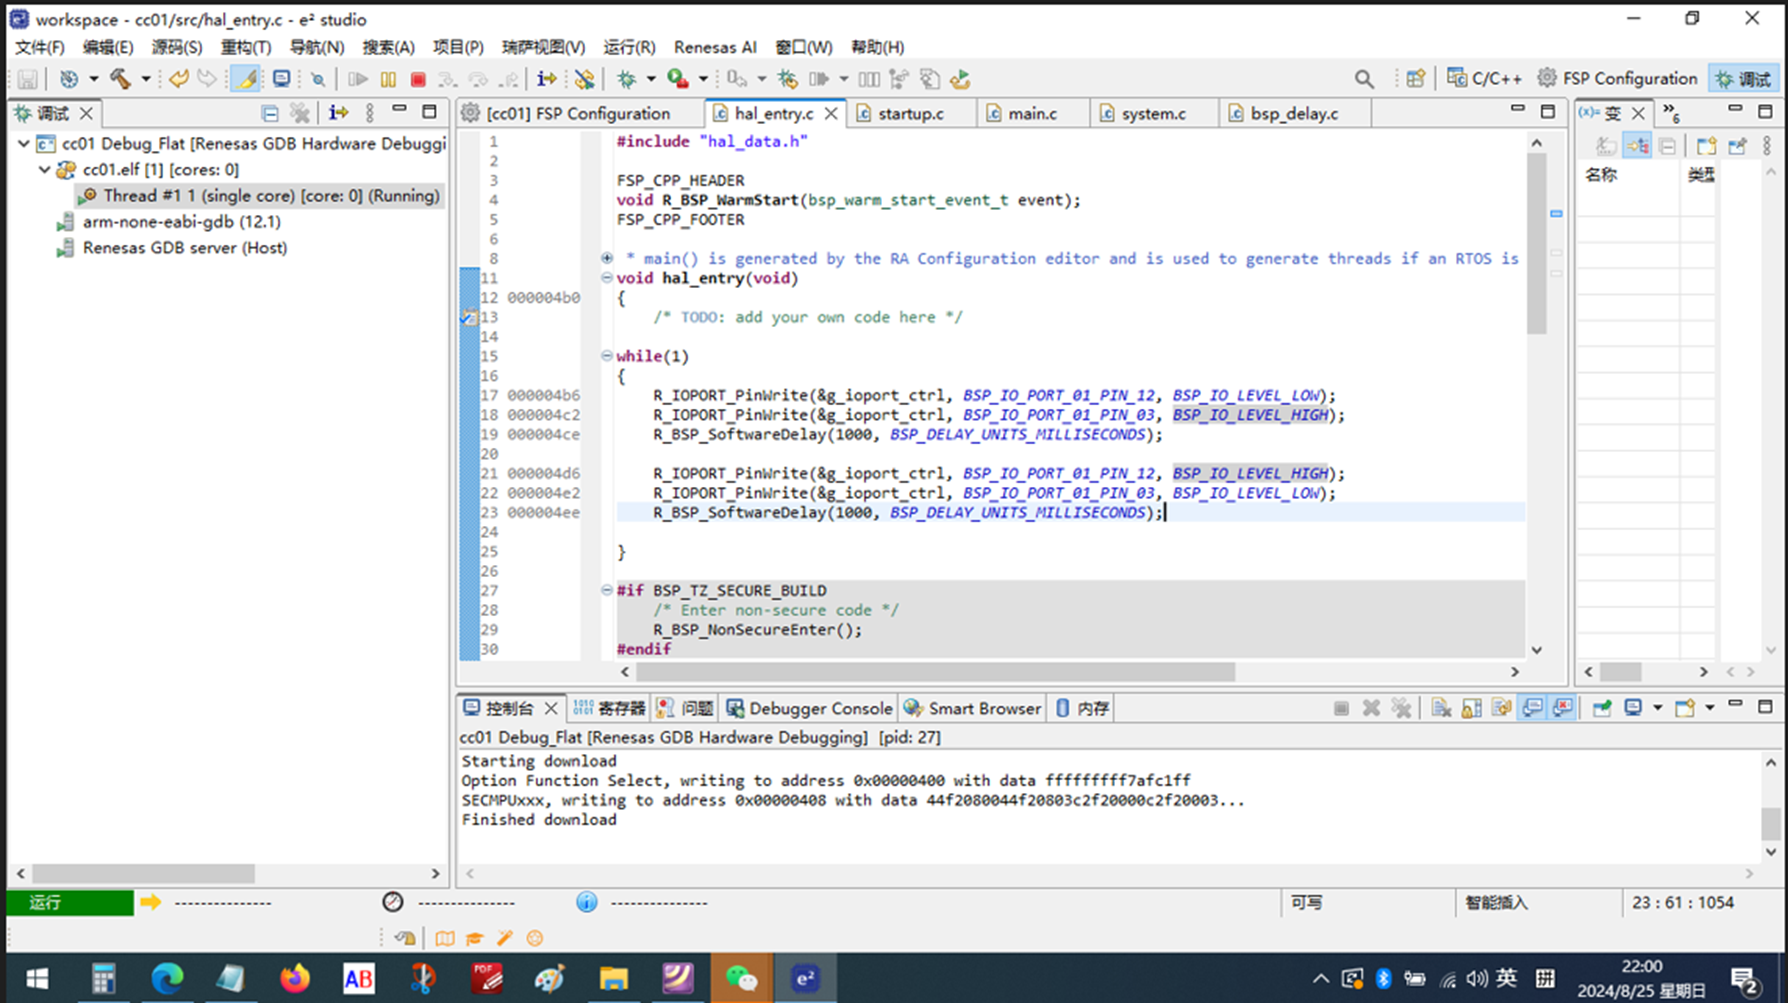
Task: Open the 项目(P) menu
Action: pyautogui.click(x=458, y=47)
